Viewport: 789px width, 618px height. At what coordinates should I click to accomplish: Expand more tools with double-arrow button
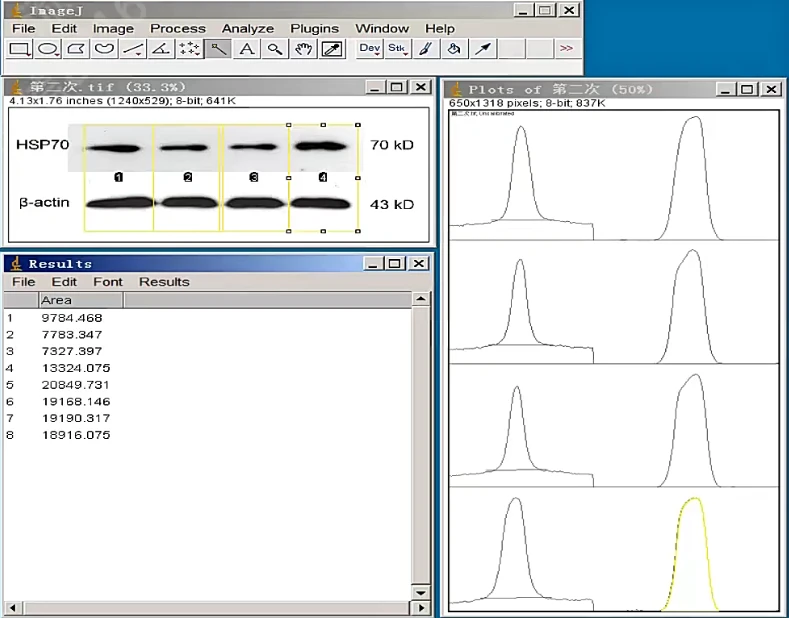pyautogui.click(x=566, y=49)
